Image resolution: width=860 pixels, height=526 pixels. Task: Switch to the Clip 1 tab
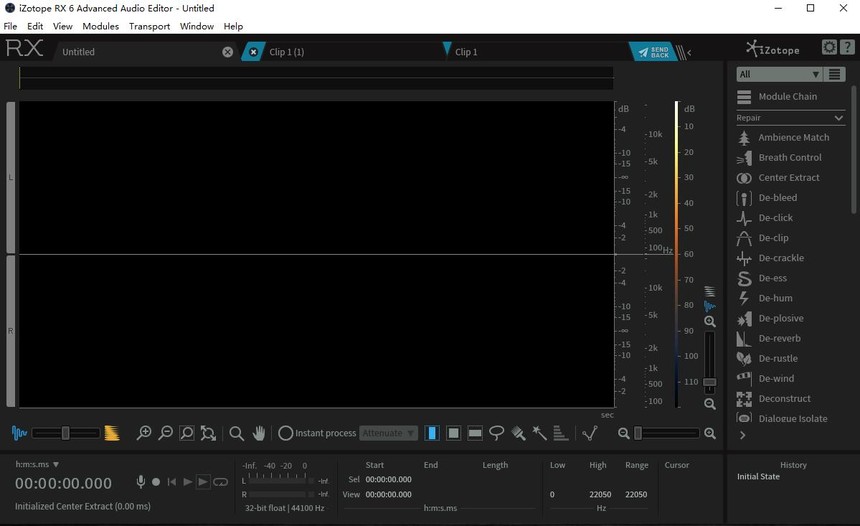[x=538, y=52]
